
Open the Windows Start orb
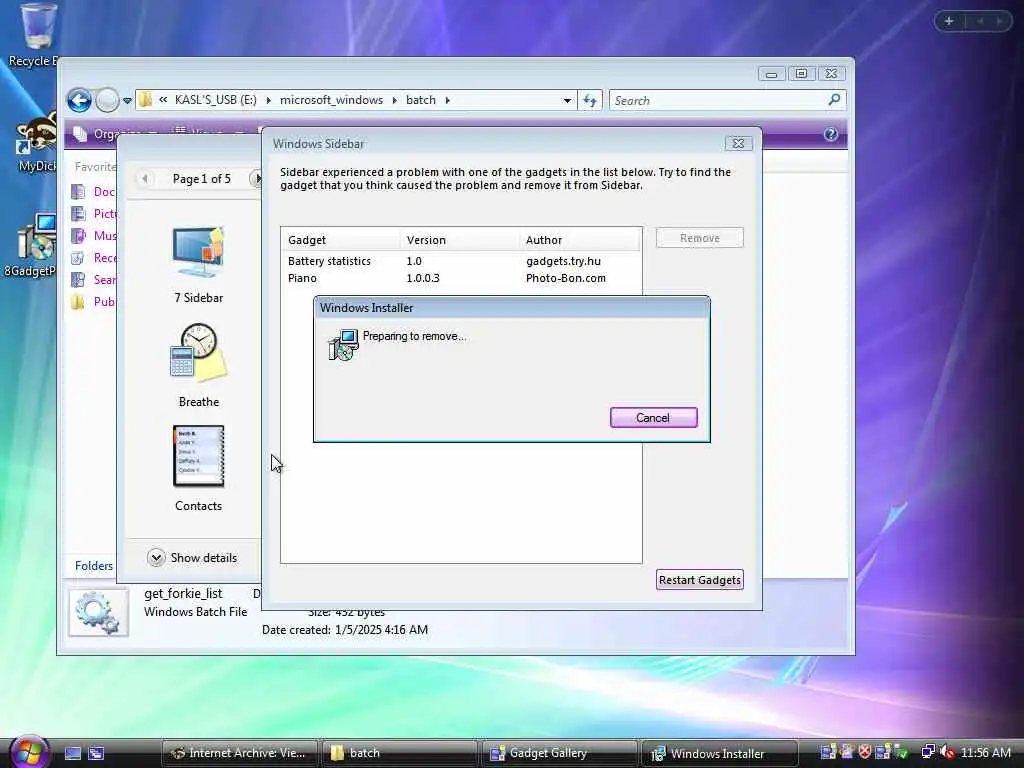[x=29, y=752]
